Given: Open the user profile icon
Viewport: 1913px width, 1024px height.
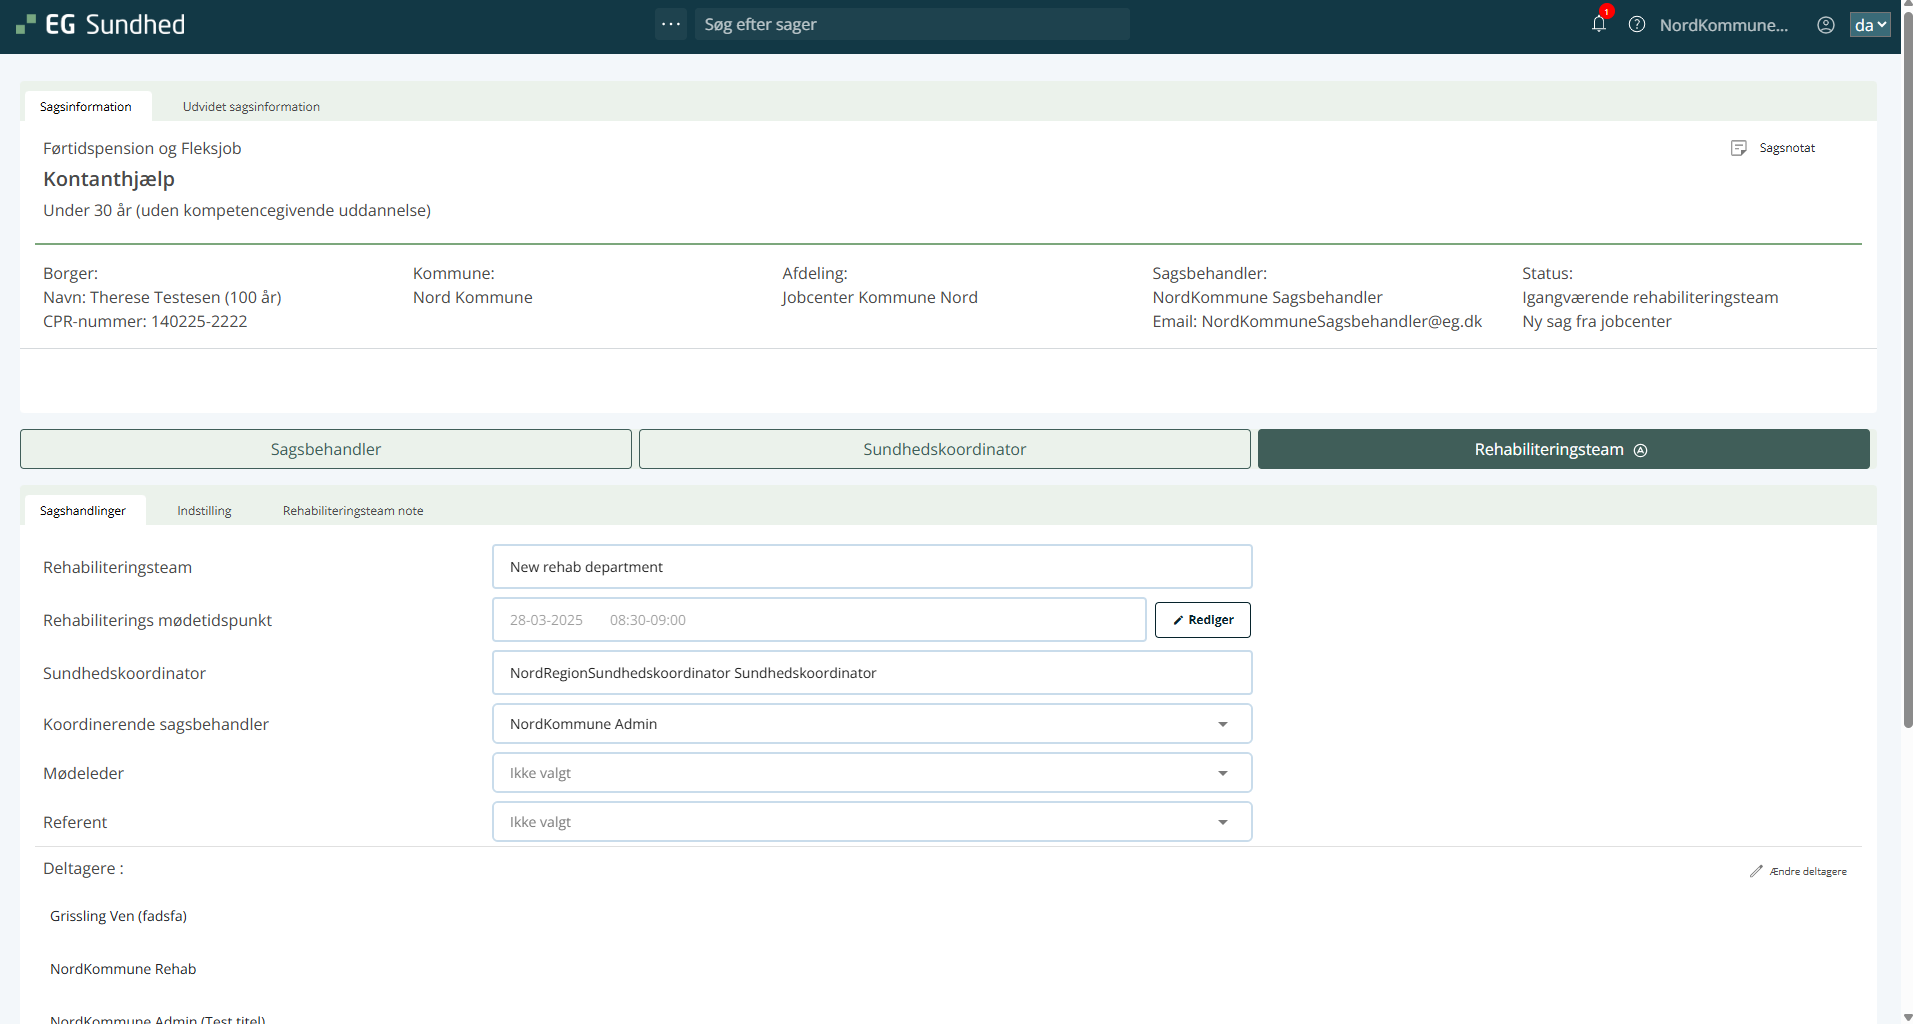Looking at the screenshot, I should (1825, 25).
